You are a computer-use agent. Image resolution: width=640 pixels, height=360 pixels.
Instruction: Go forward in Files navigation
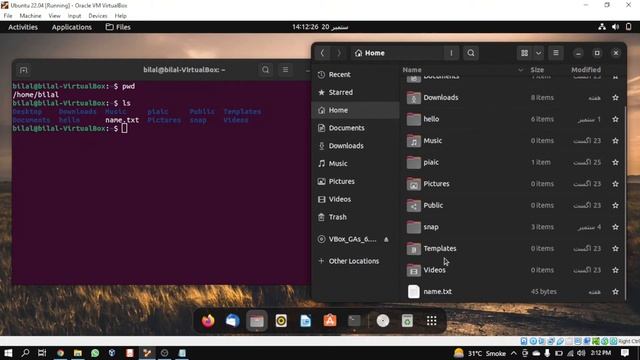[339, 53]
